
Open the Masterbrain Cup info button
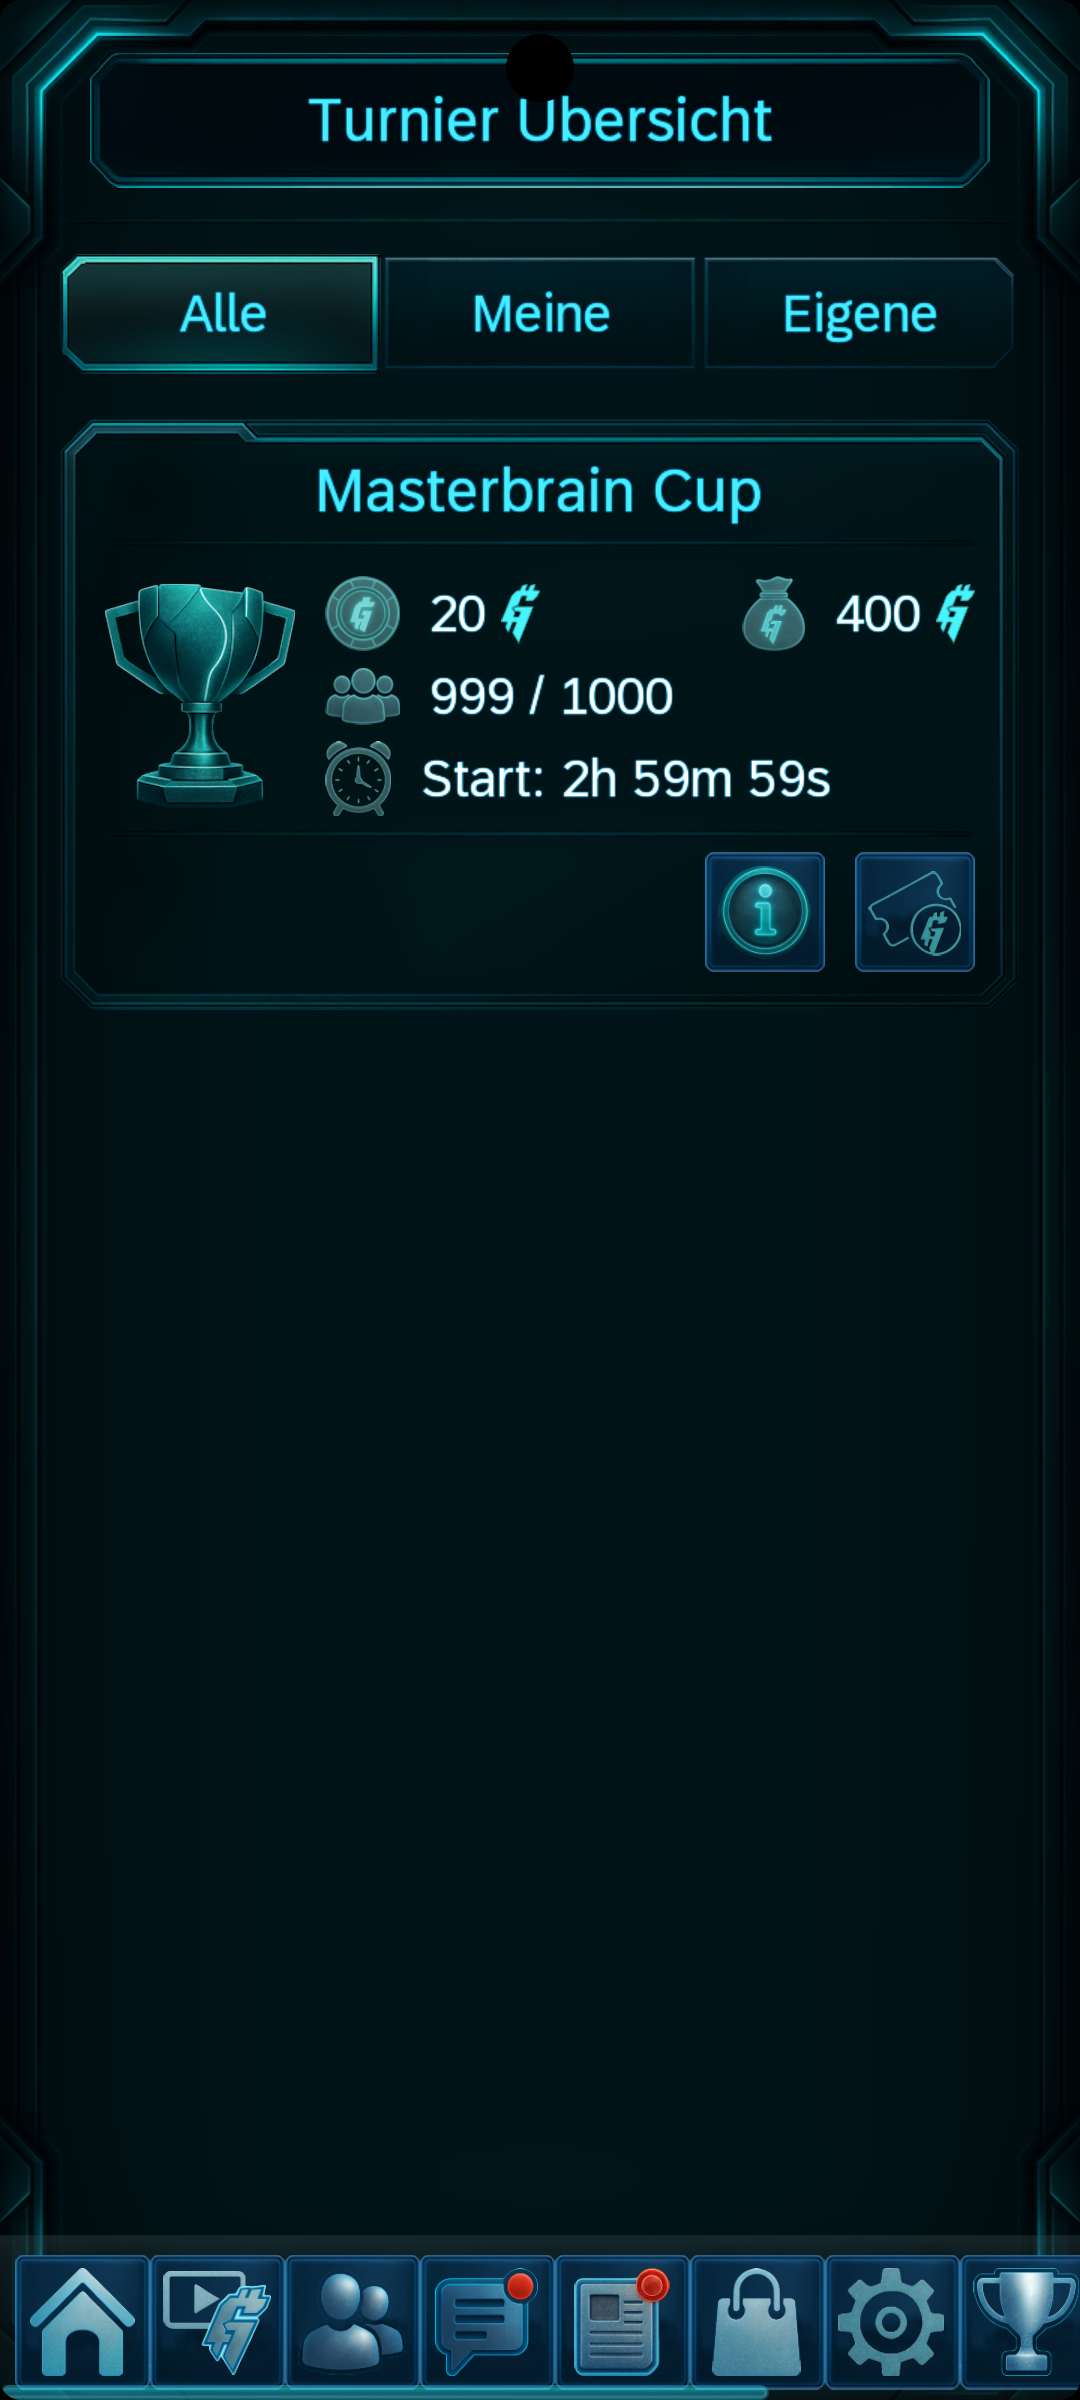(x=765, y=912)
